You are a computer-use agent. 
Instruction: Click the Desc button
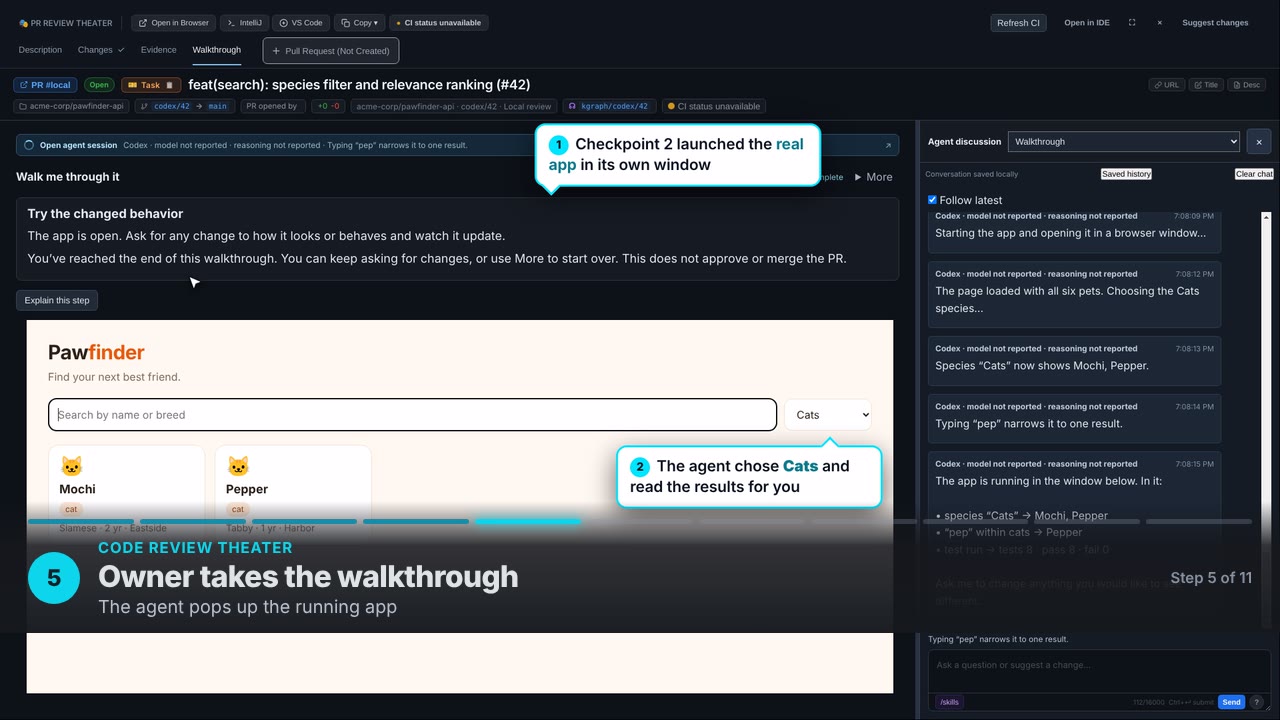1246,85
